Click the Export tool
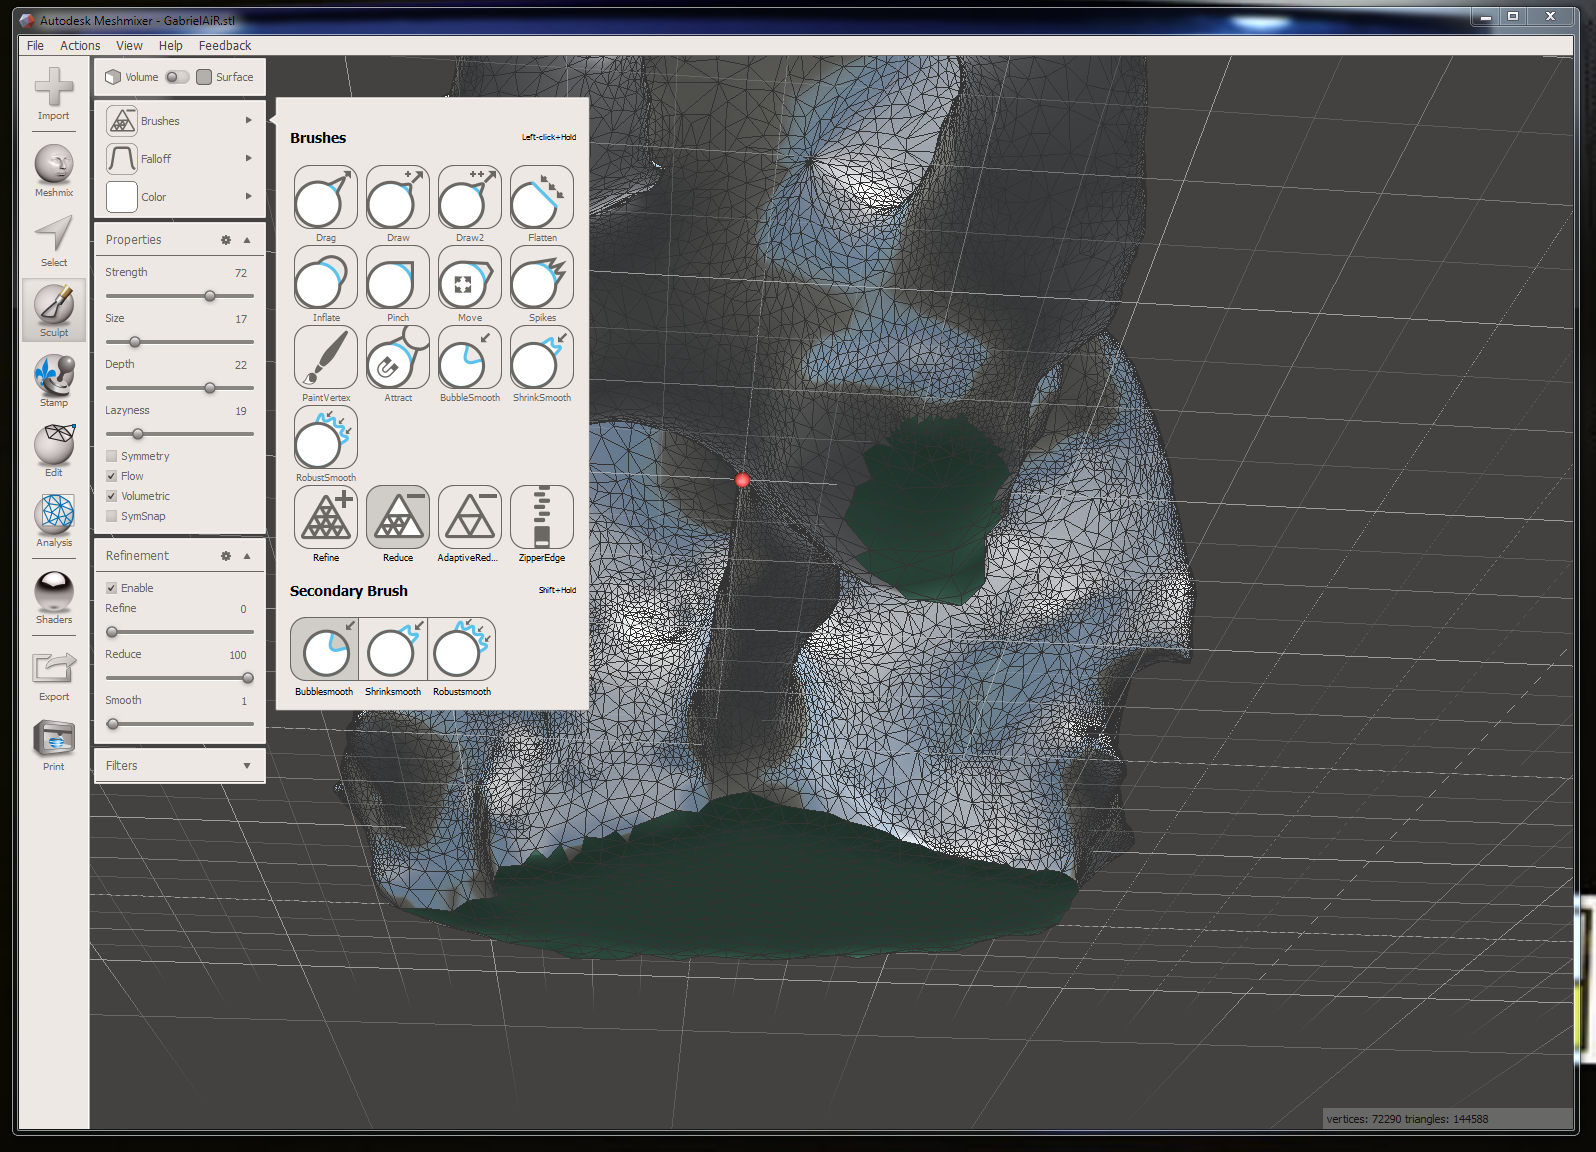This screenshot has height=1152, width=1596. coord(54,675)
